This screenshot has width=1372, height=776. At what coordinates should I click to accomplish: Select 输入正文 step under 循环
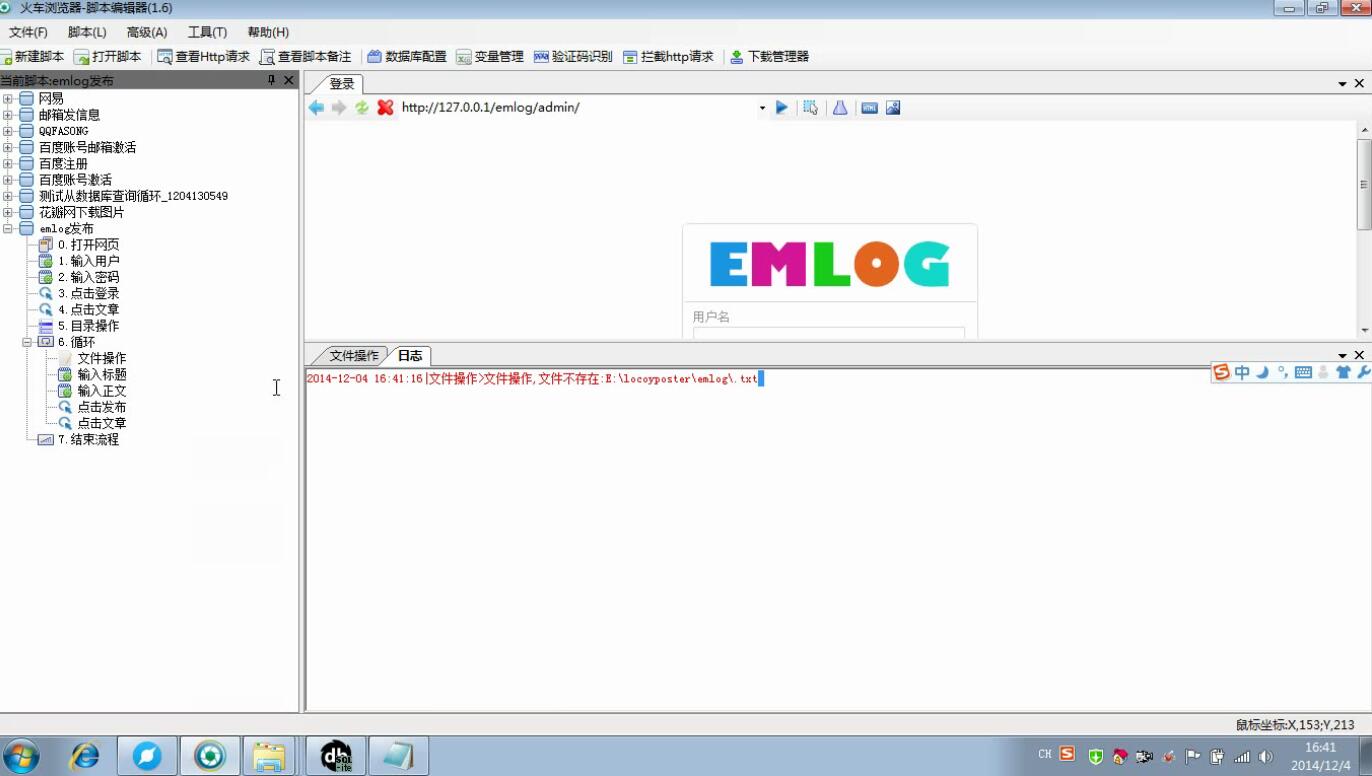pos(102,391)
